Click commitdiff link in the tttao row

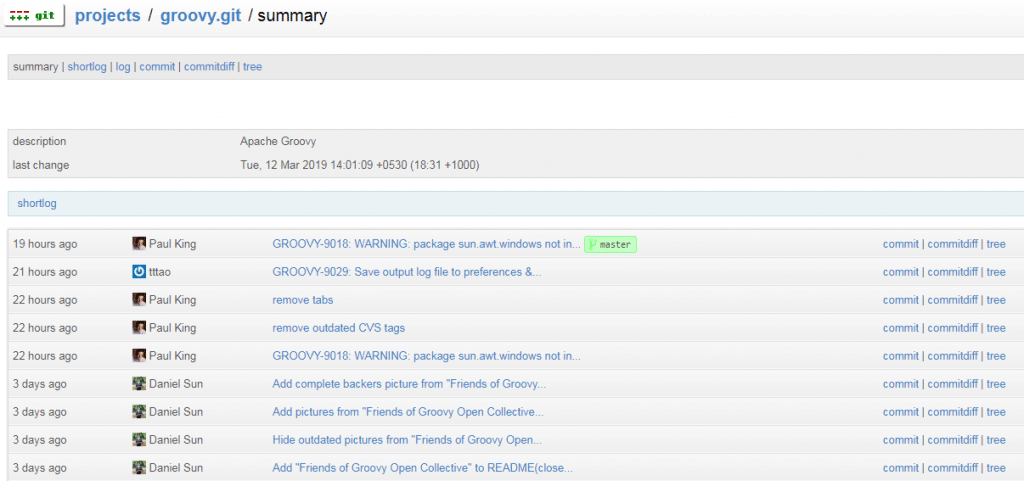pos(953,272)
